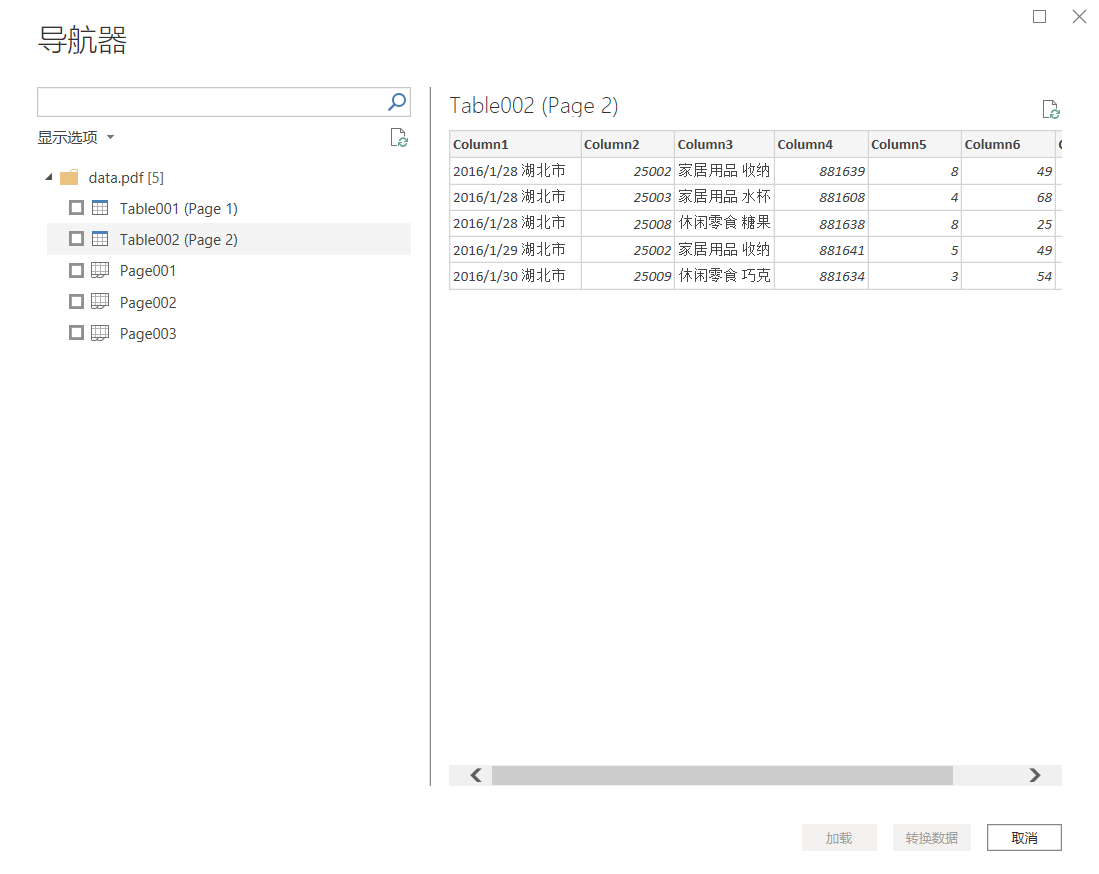
Task: Close the navigator dialog
Action: pyautogui.click(x=1079, y=16)
